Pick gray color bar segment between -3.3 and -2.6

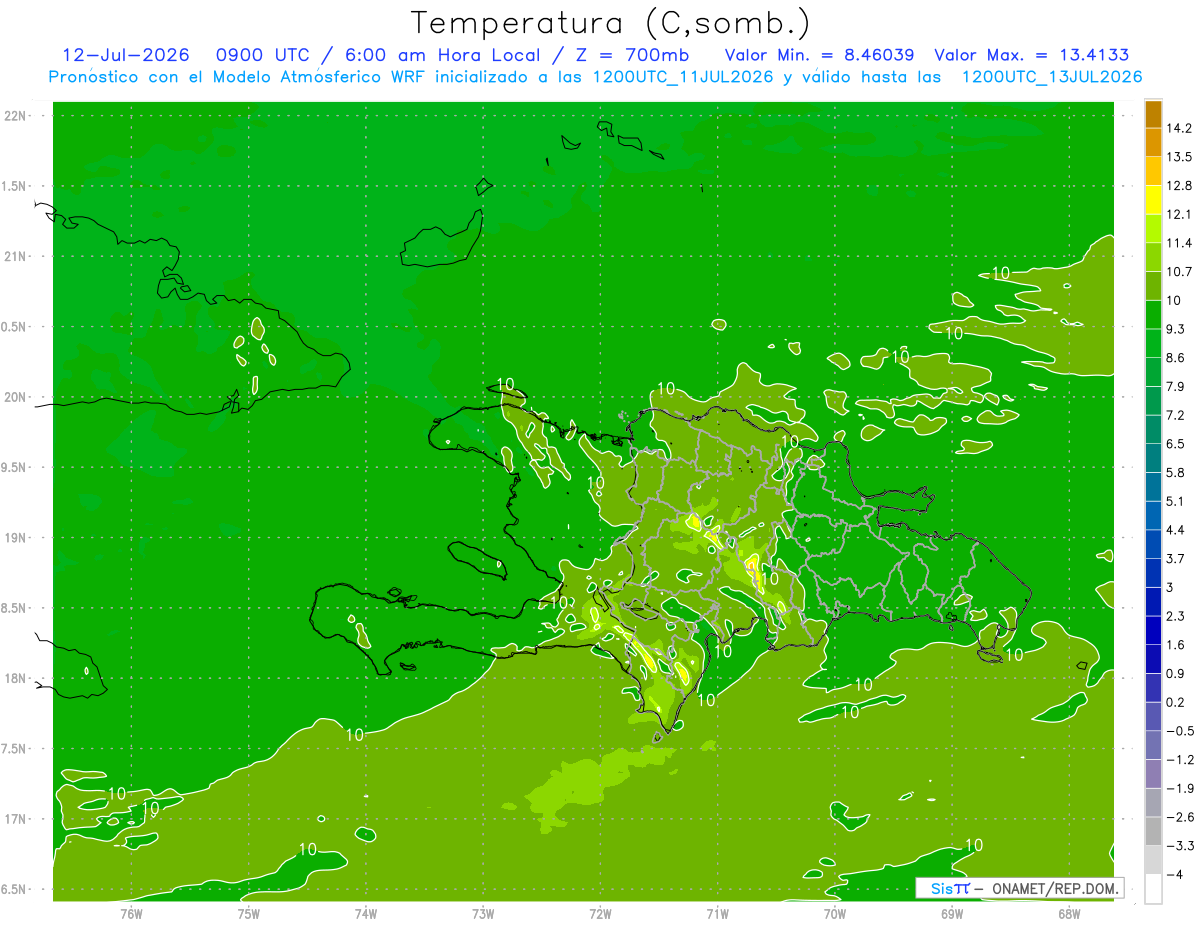pos(1153,831)
